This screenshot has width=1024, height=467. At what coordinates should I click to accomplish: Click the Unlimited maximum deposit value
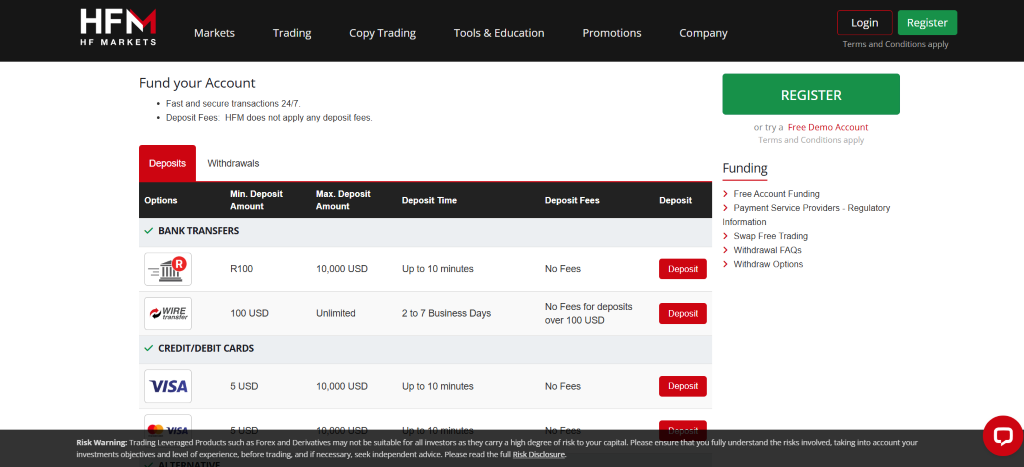336,314
